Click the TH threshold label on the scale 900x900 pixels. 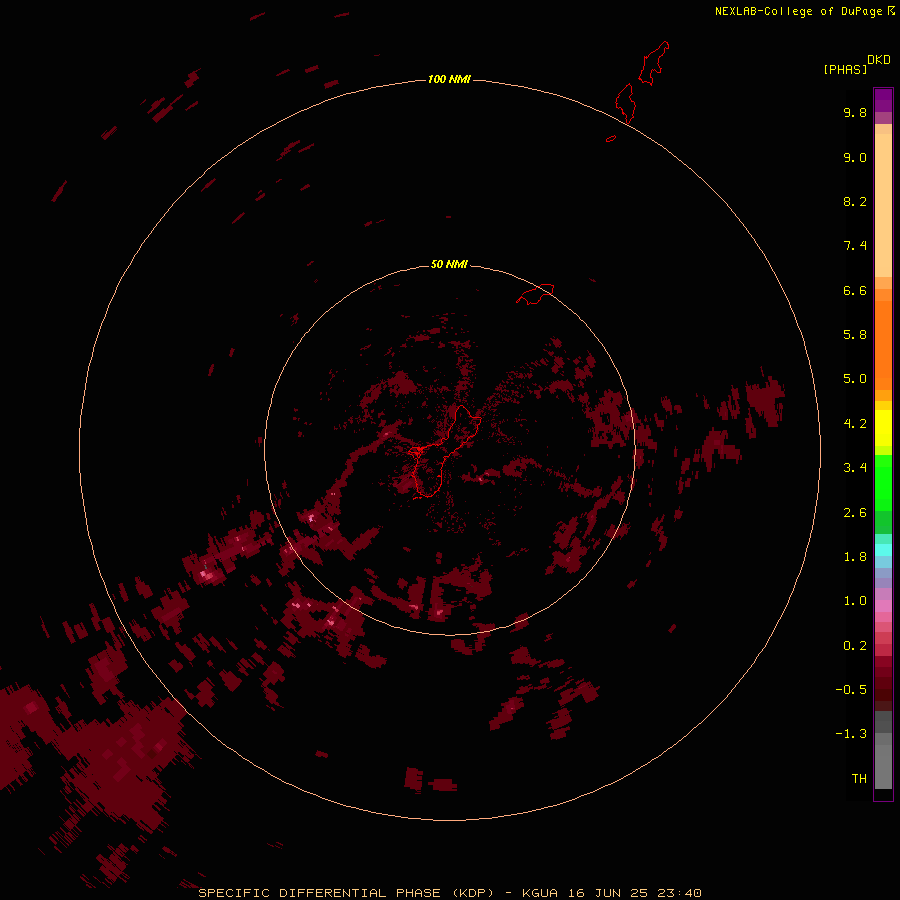click(859, 779)
